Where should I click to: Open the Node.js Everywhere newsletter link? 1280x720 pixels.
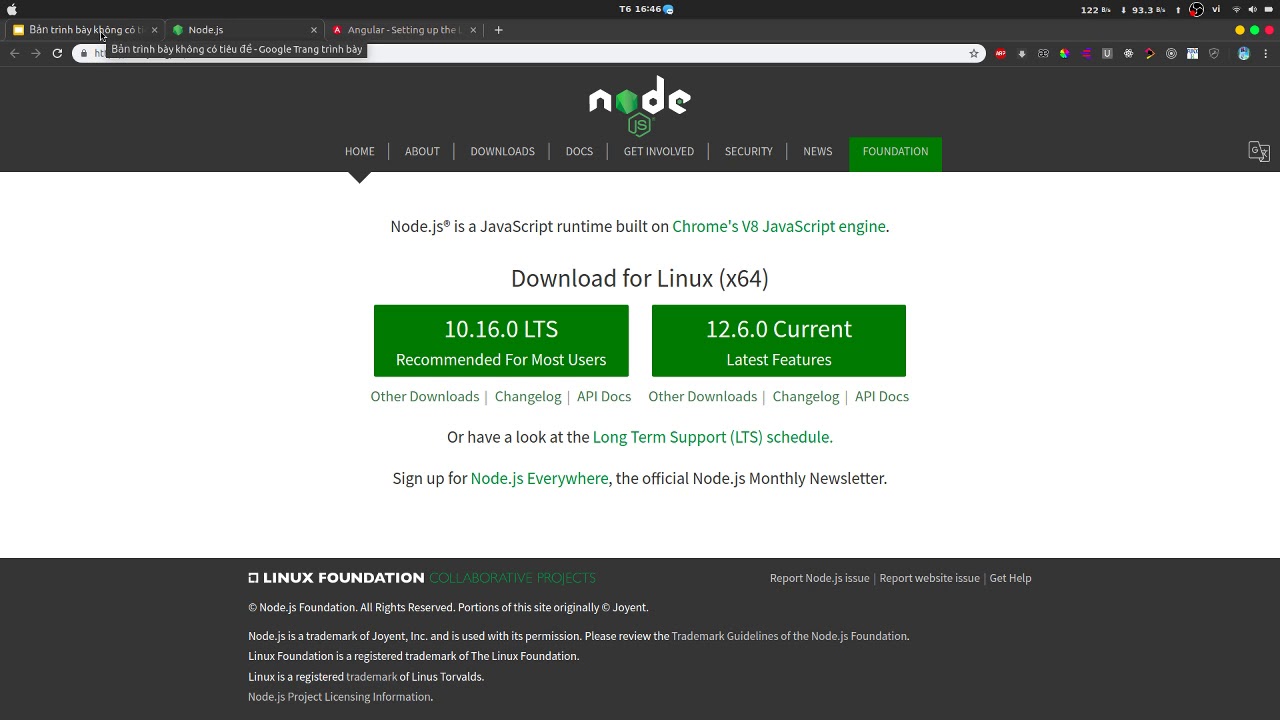point(539,478)
